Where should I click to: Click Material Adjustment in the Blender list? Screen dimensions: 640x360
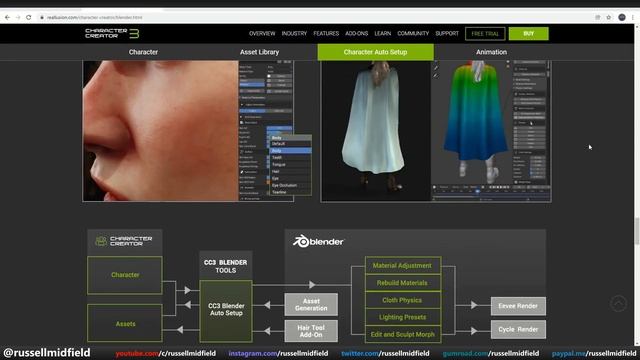pyautogui.click(x=402, y=265)
